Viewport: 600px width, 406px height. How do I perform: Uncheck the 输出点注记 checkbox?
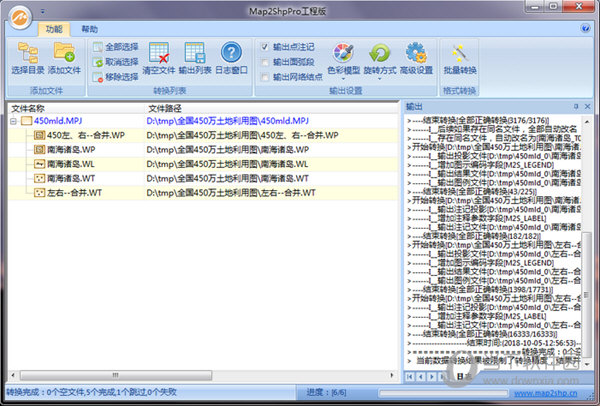tap(265, 47)
